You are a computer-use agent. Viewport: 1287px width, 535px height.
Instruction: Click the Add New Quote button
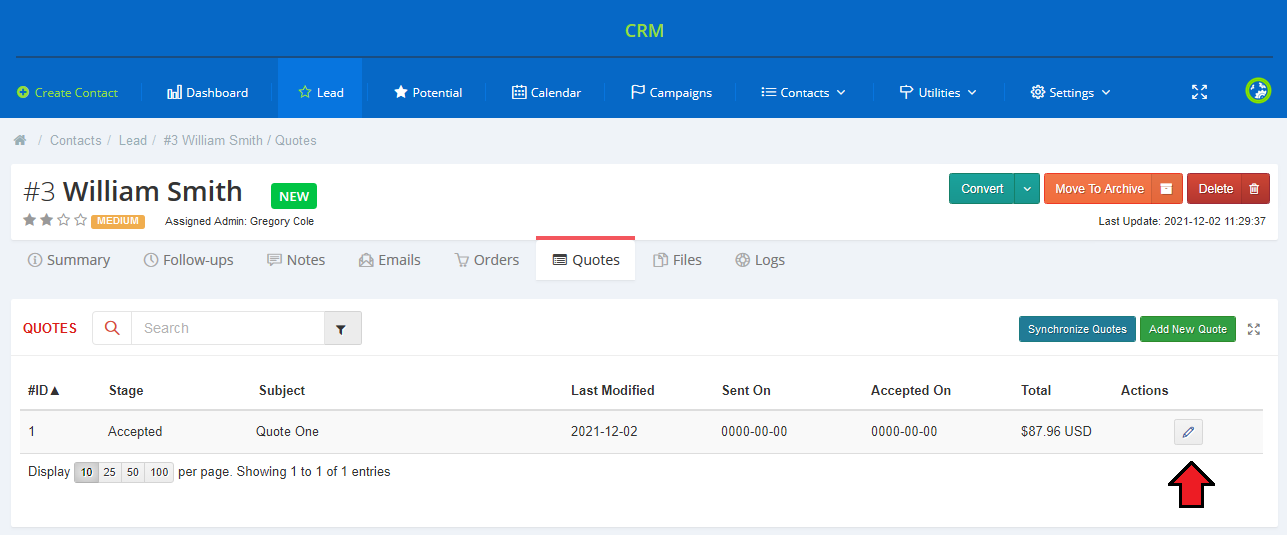point(1188,329)
